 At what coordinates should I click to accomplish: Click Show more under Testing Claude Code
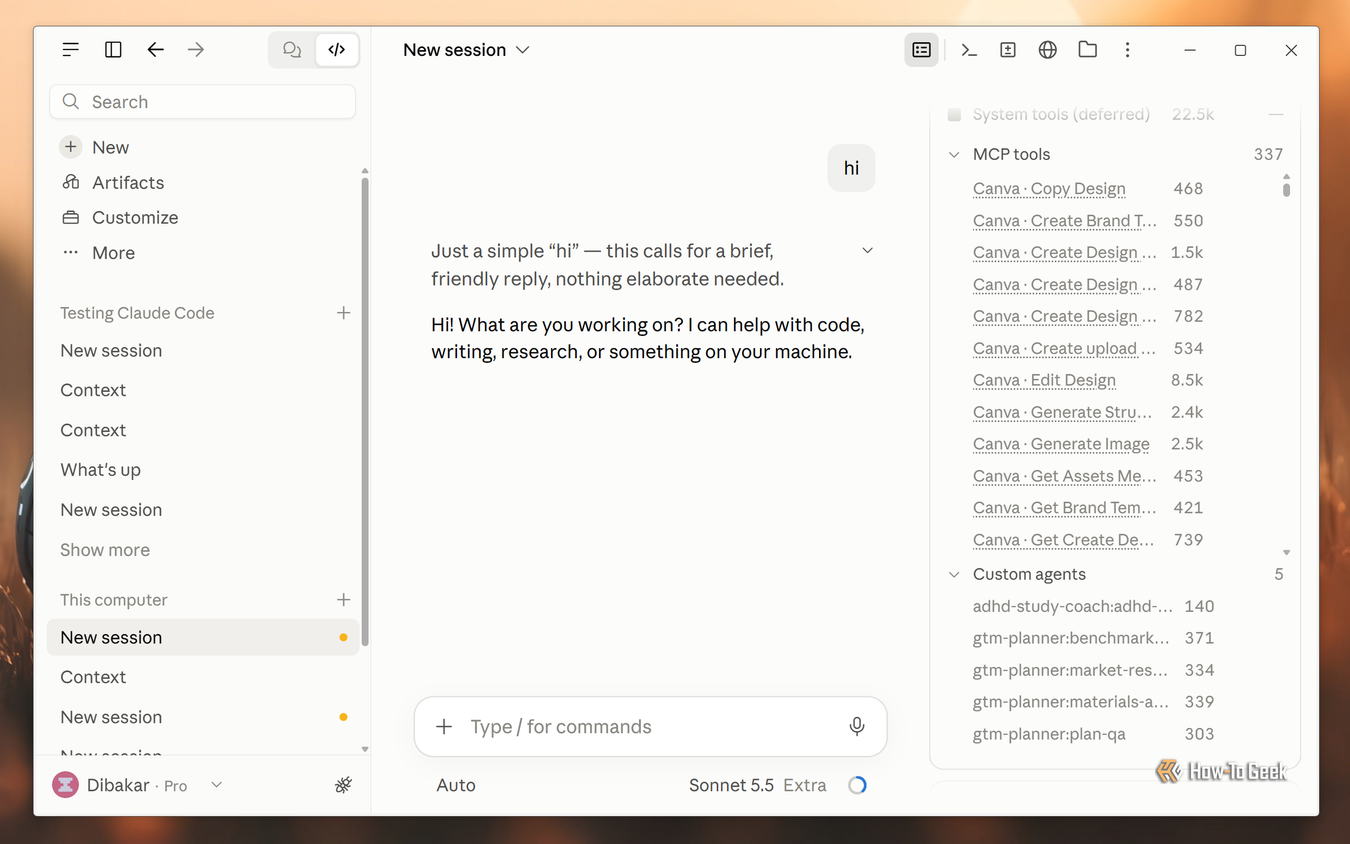click(x=105, y=550)
